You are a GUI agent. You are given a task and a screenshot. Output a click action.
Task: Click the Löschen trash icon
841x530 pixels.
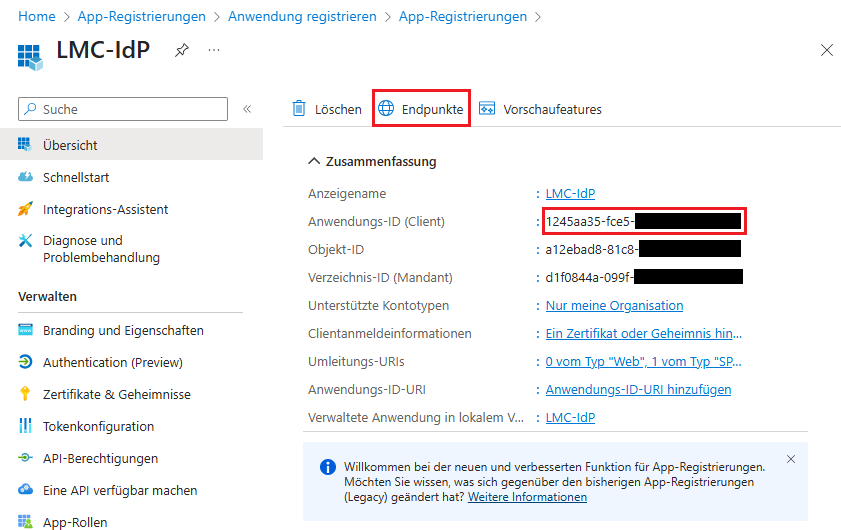click(x=298, y=109)
